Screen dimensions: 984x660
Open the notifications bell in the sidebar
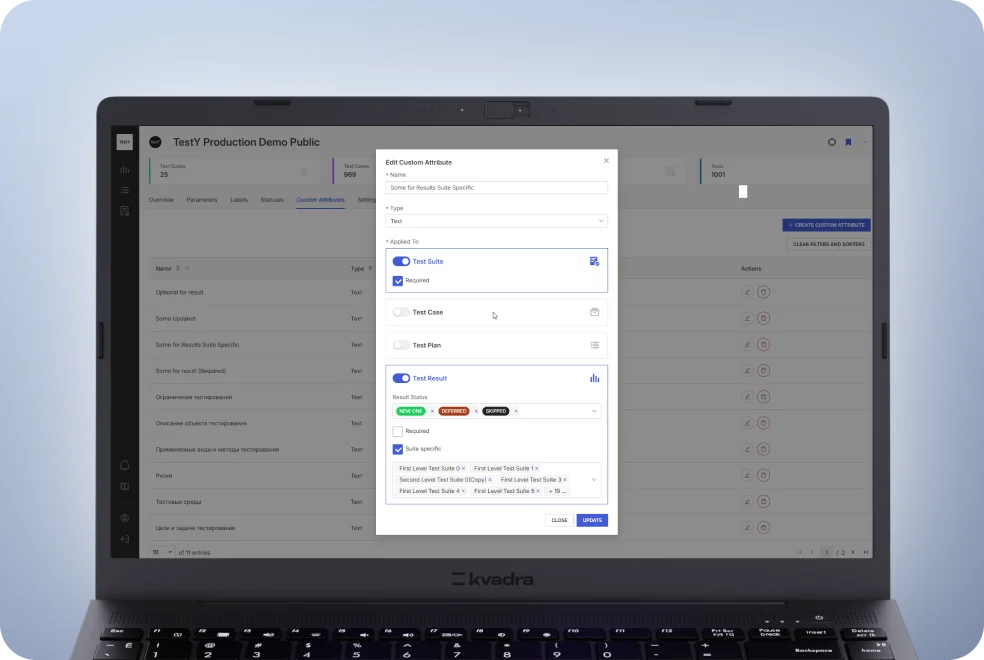tap(125, 465)
